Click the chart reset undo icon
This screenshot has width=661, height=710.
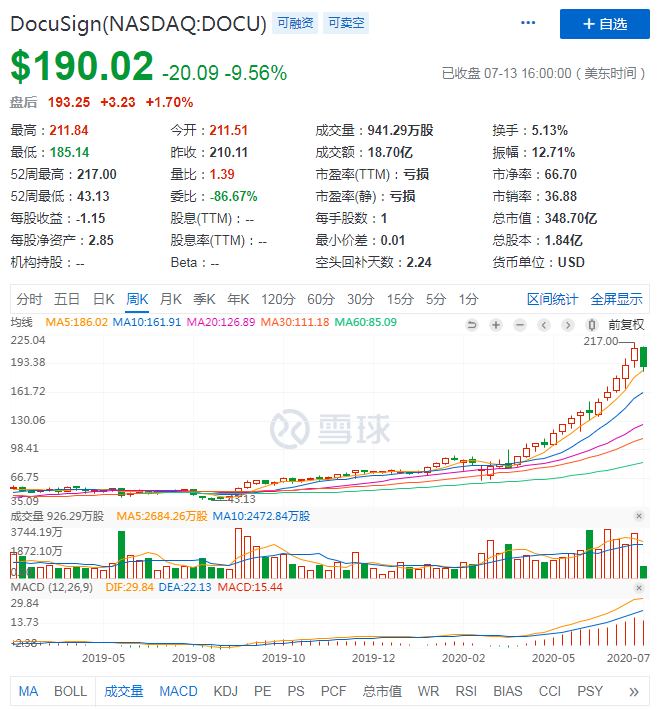pos(472,325)
